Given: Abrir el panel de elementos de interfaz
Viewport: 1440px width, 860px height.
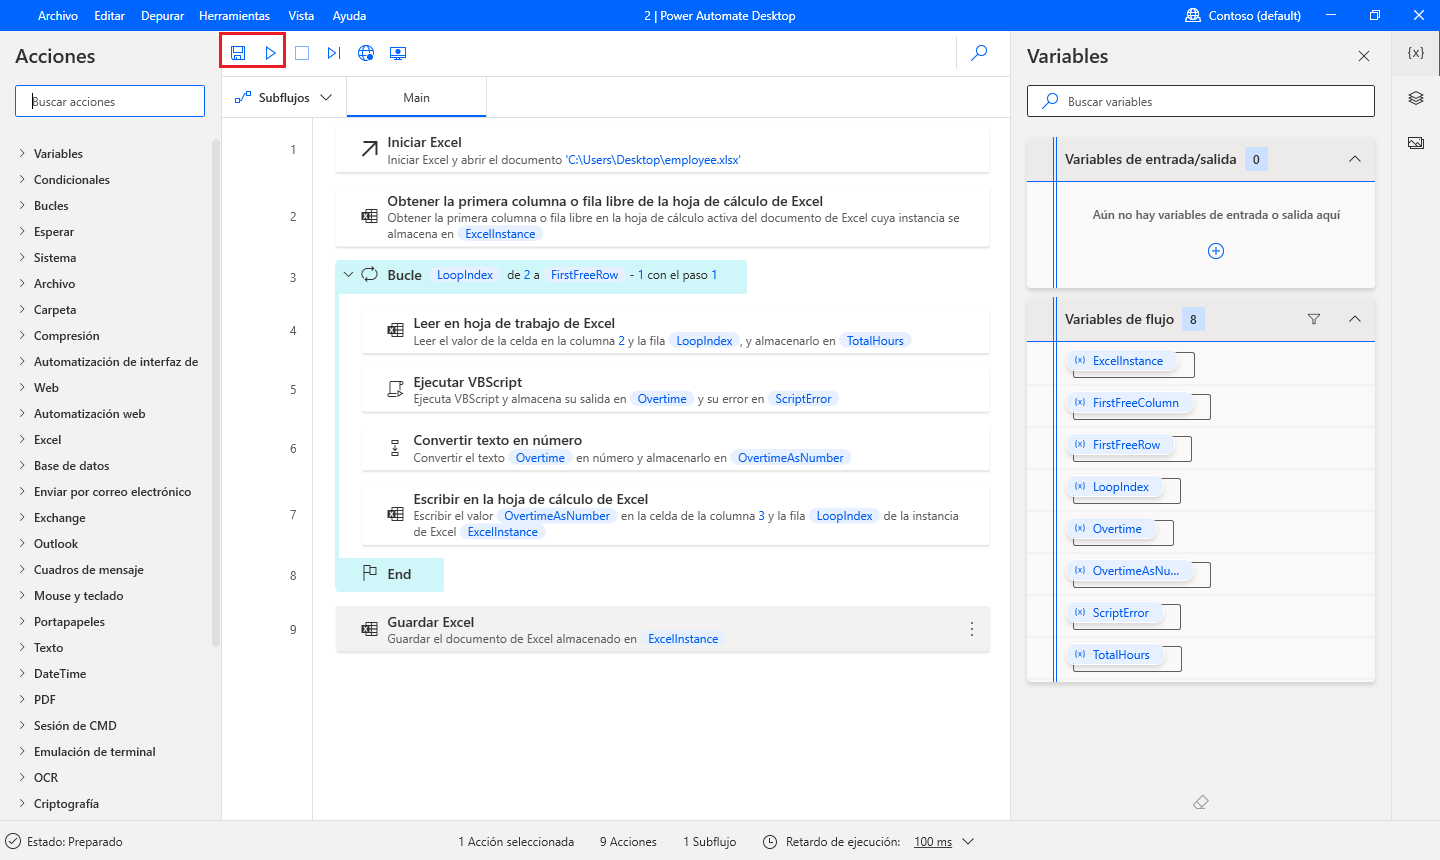Looking at the screenshot, I should 1415,97.
